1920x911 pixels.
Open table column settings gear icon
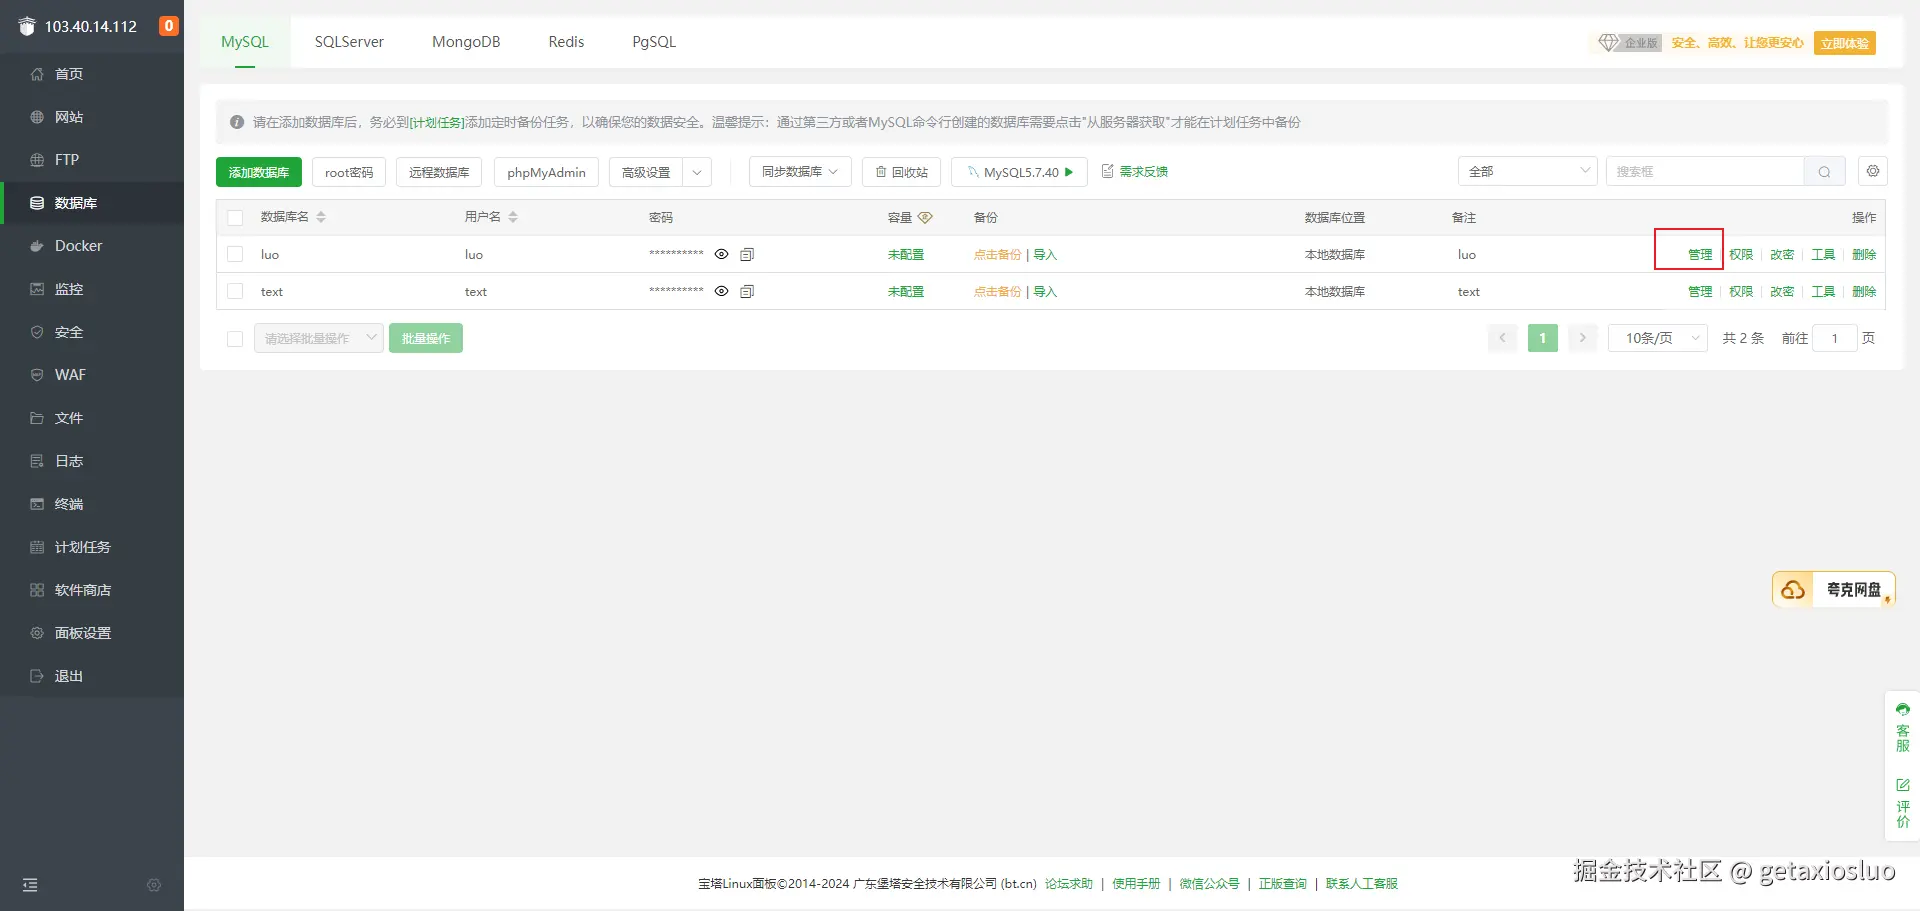[x=1873, y=172]
